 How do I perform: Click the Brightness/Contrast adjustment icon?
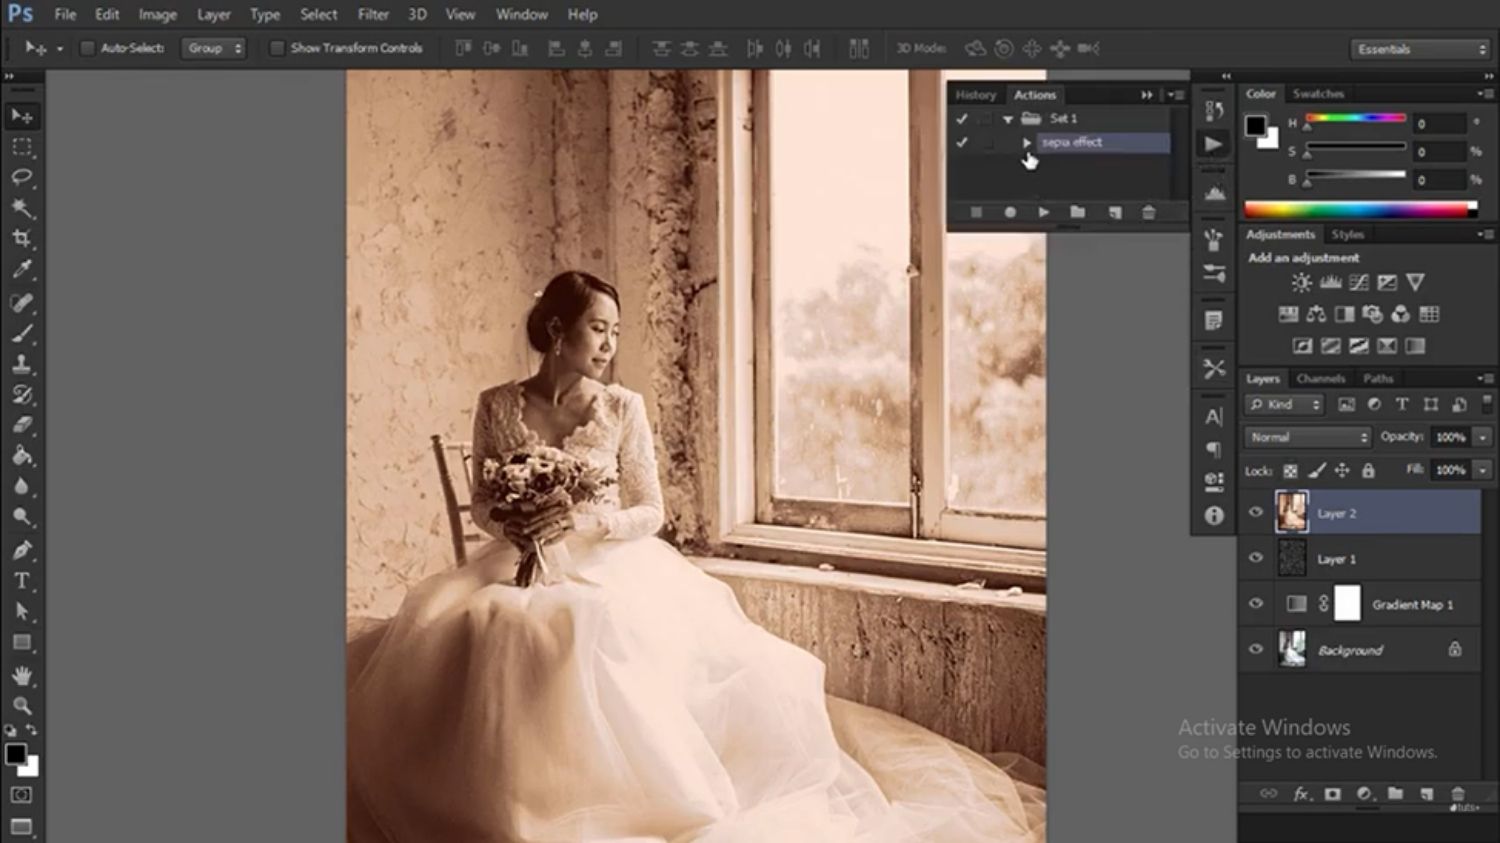point(1301,283)
